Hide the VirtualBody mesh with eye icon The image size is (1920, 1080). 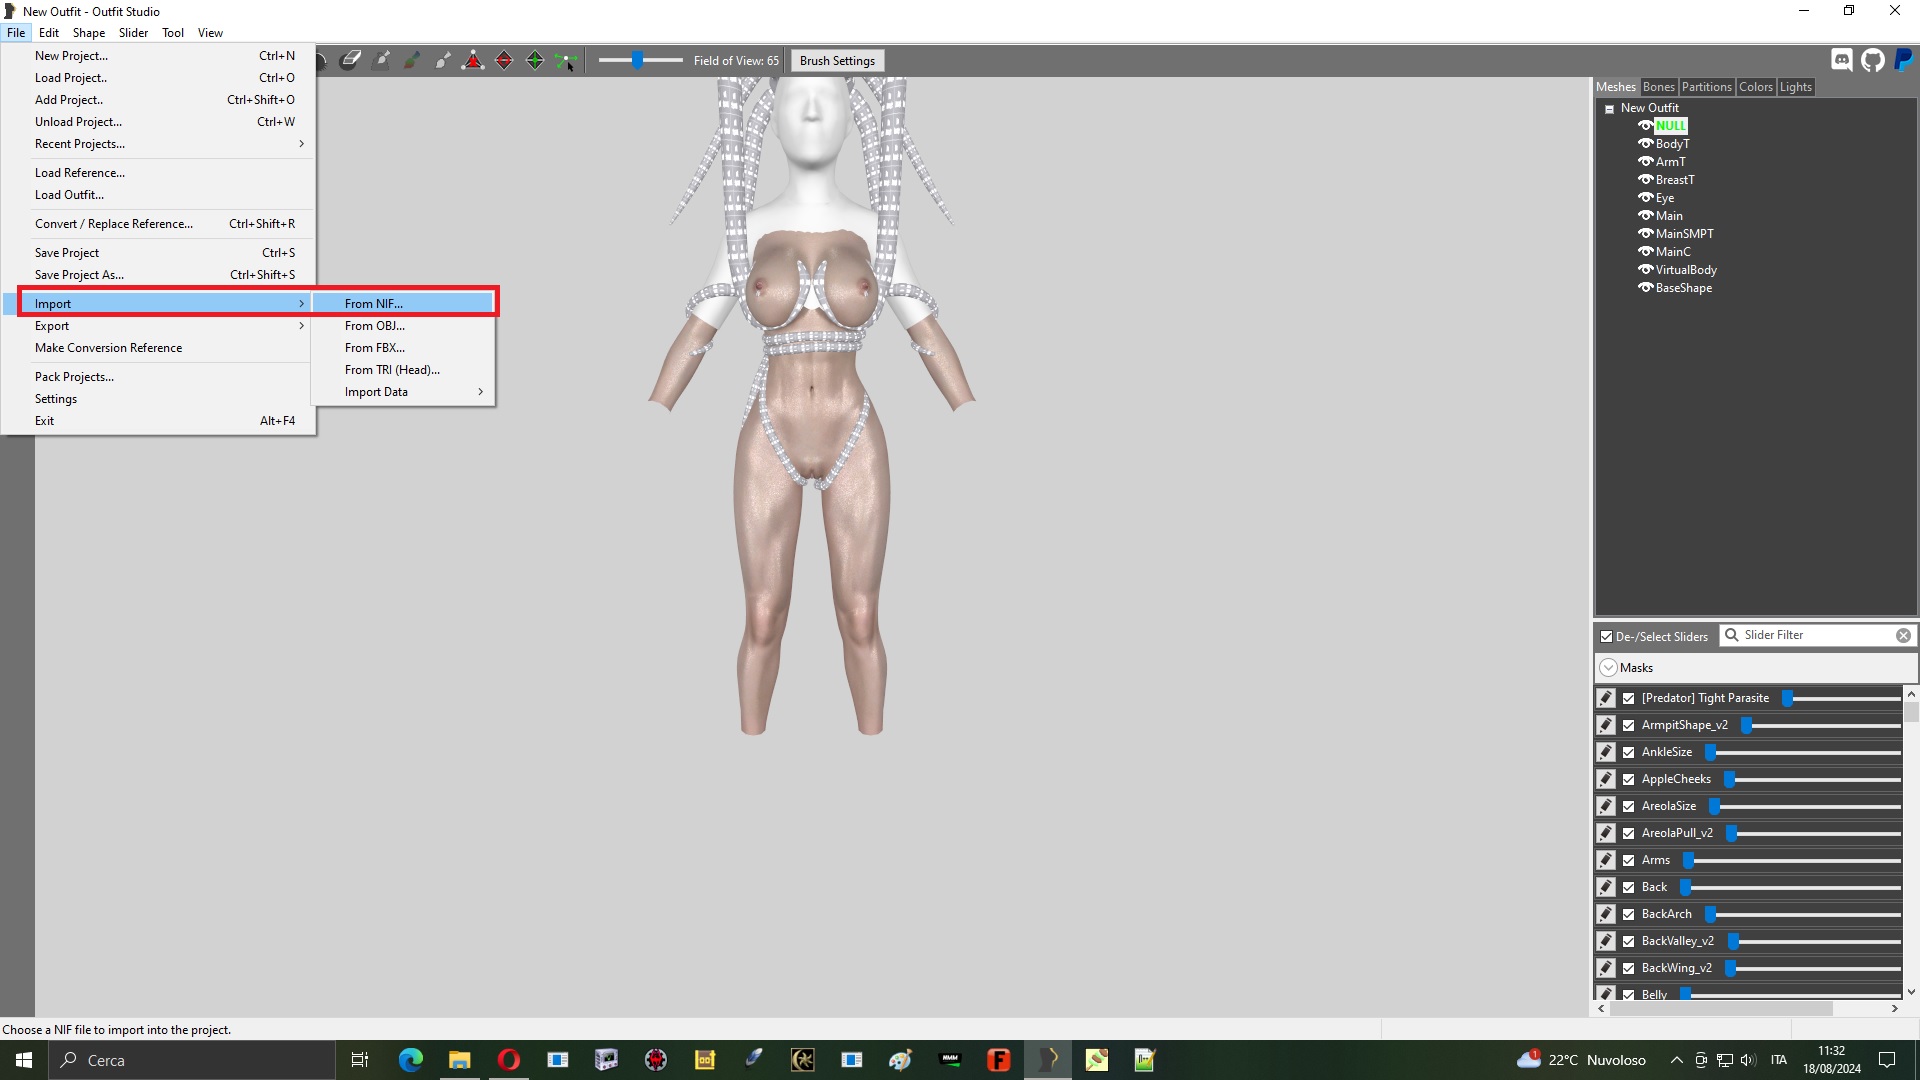pos(1645,269)
